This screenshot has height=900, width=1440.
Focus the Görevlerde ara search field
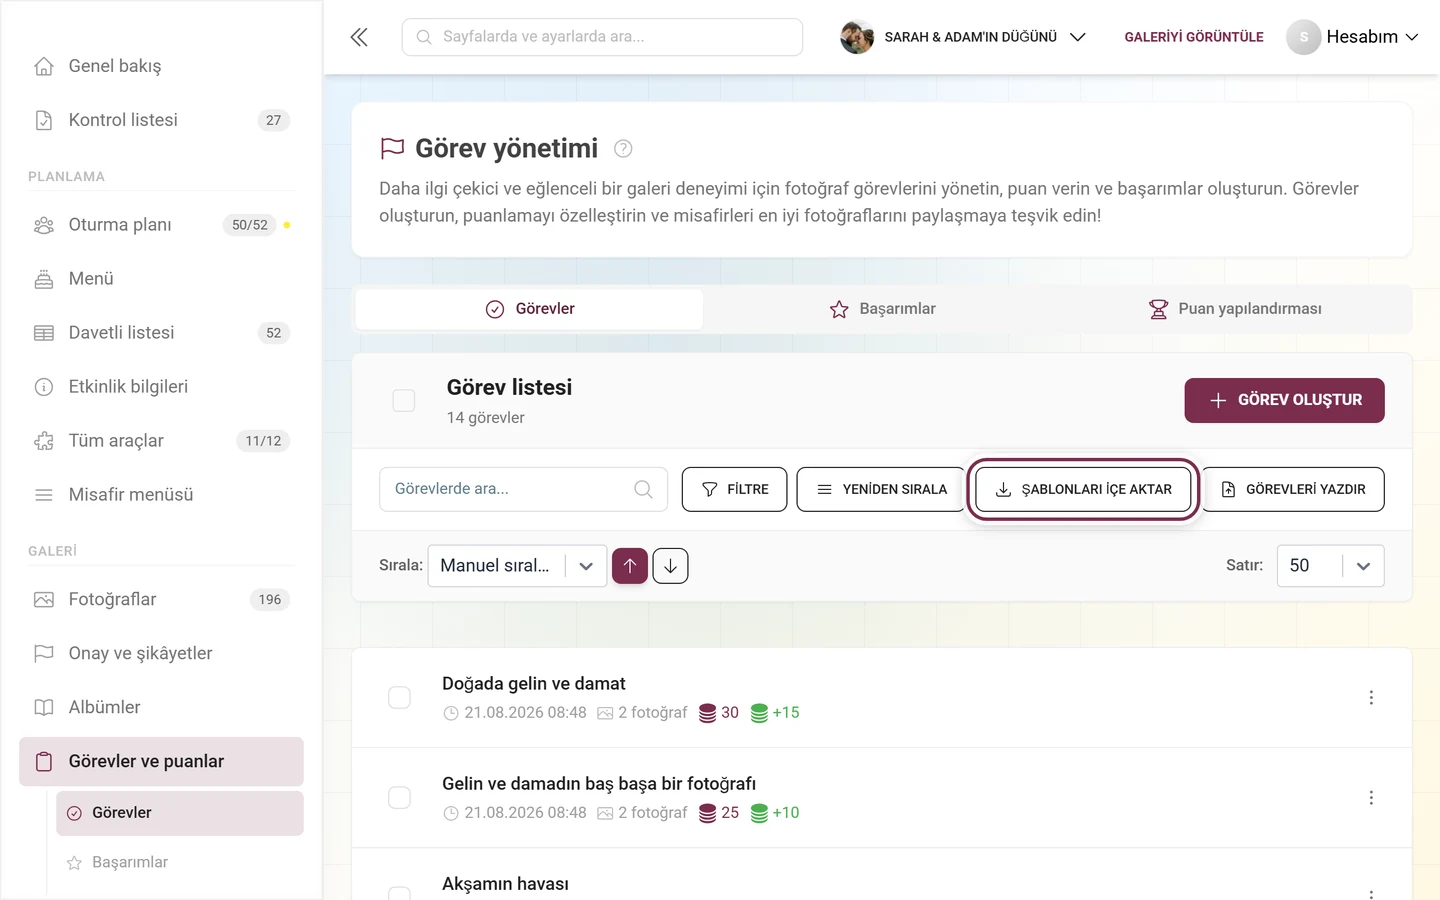[523, 489]
